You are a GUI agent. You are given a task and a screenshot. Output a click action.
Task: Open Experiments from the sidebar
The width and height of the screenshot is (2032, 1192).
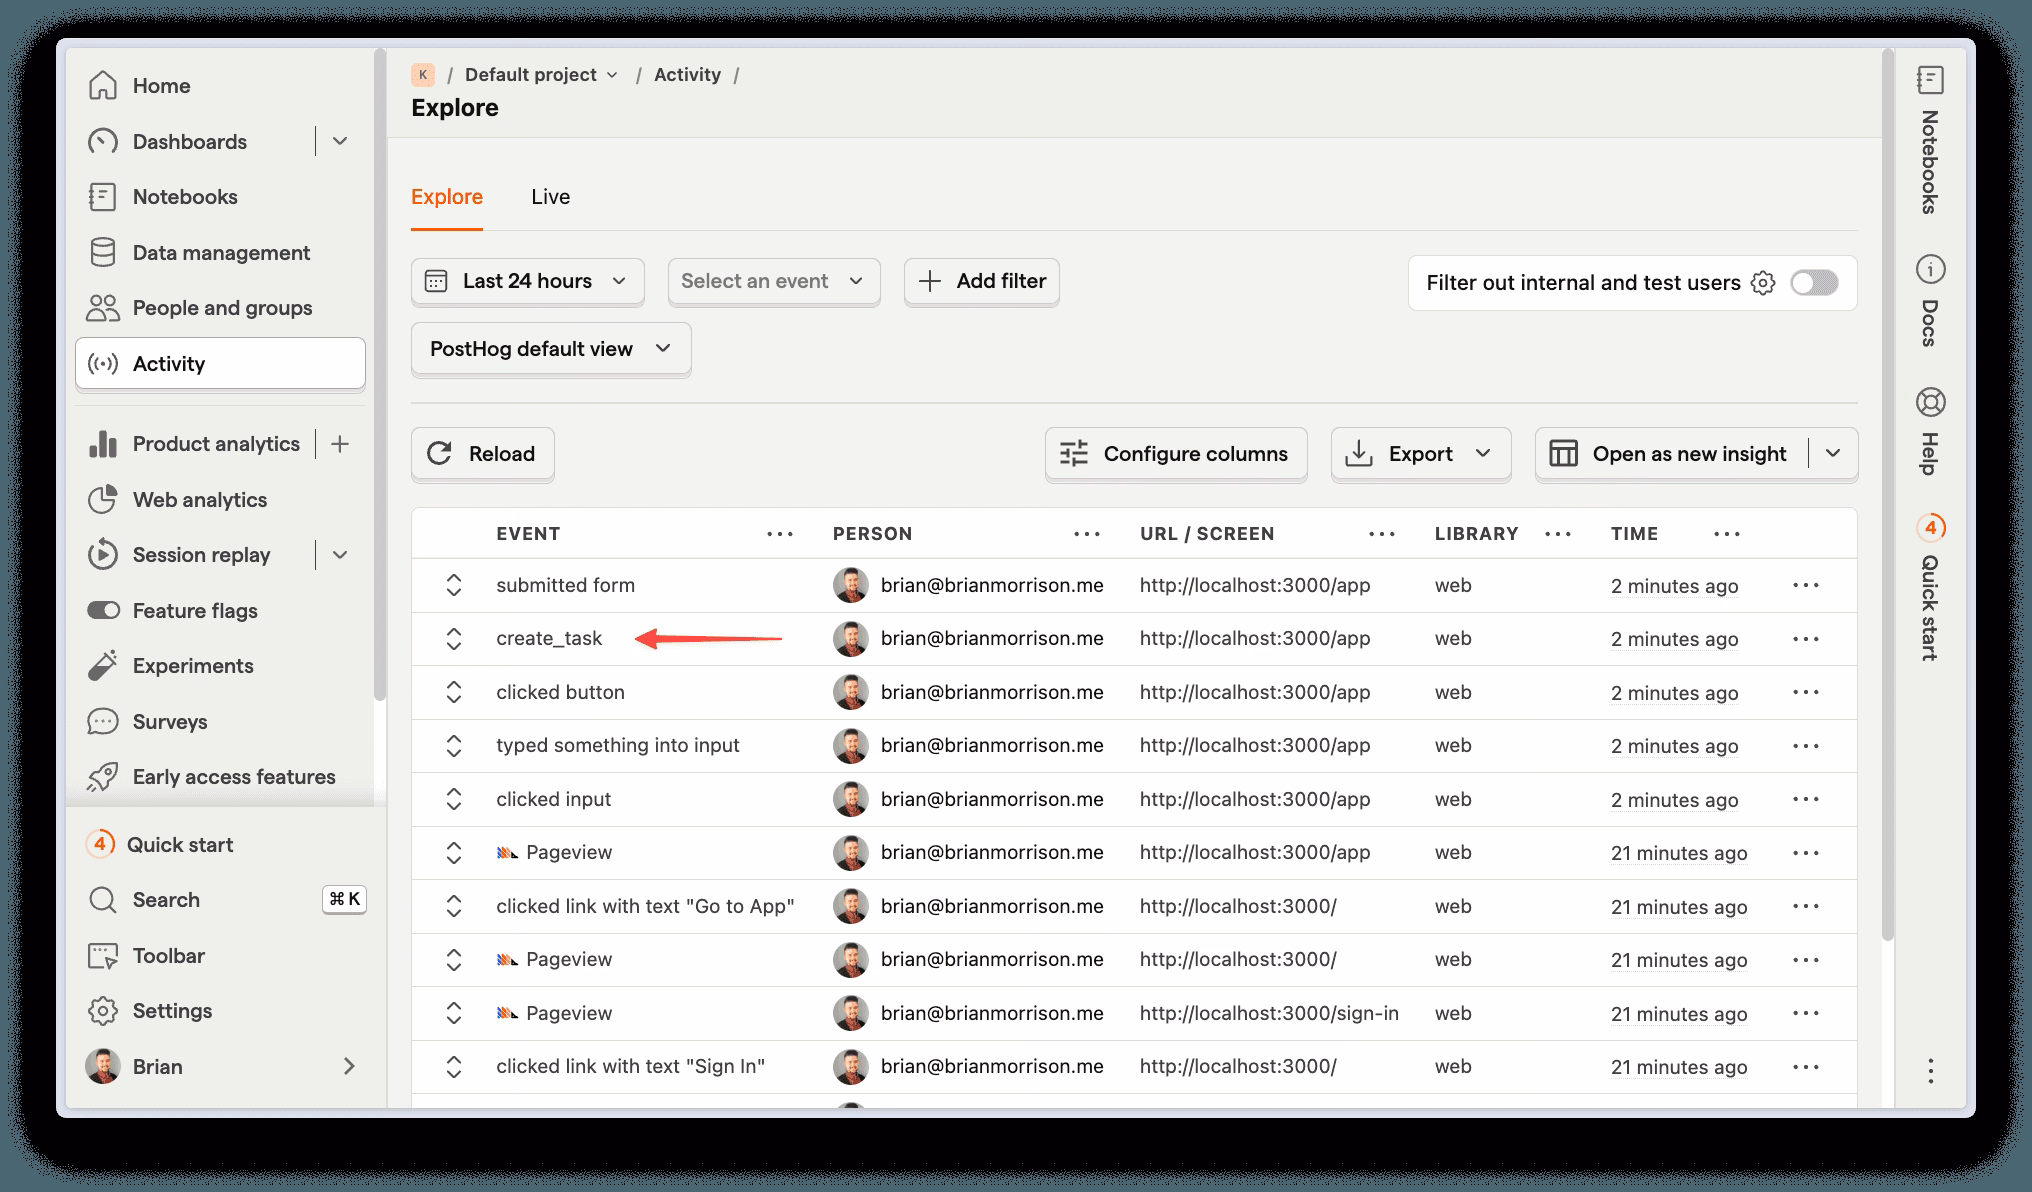click(x=193, y=666)
